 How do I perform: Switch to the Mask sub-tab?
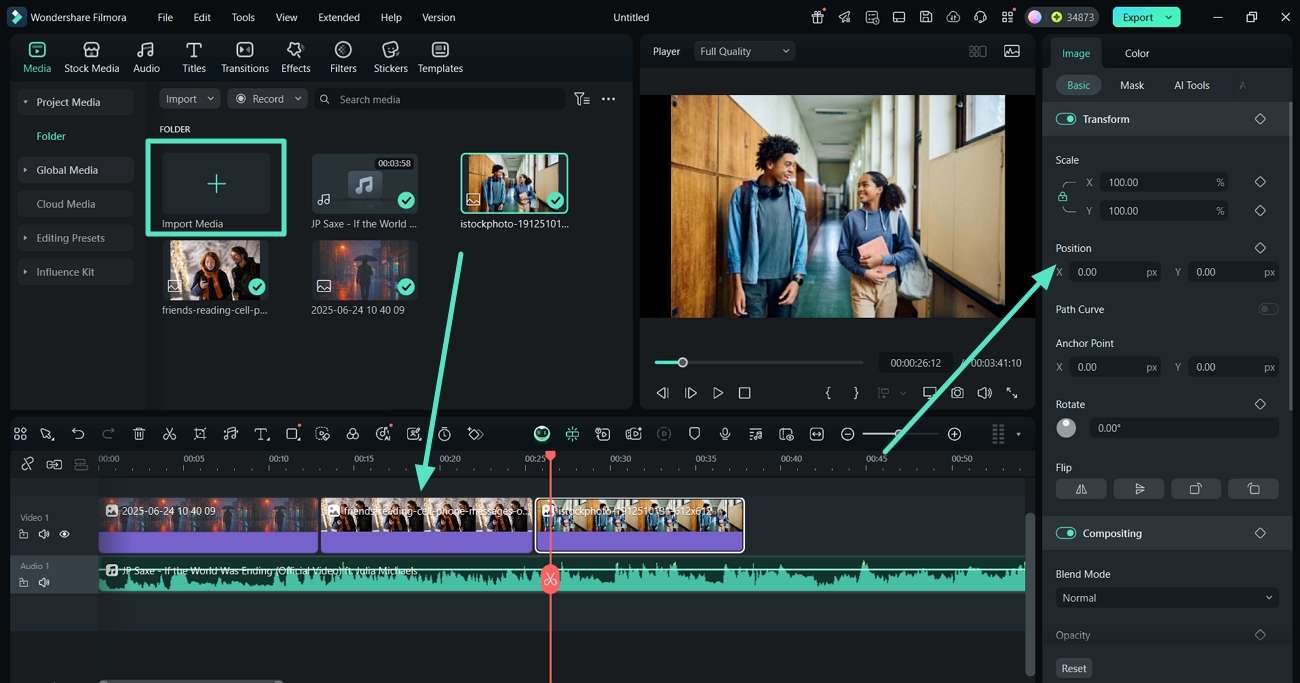[1132, 85]
